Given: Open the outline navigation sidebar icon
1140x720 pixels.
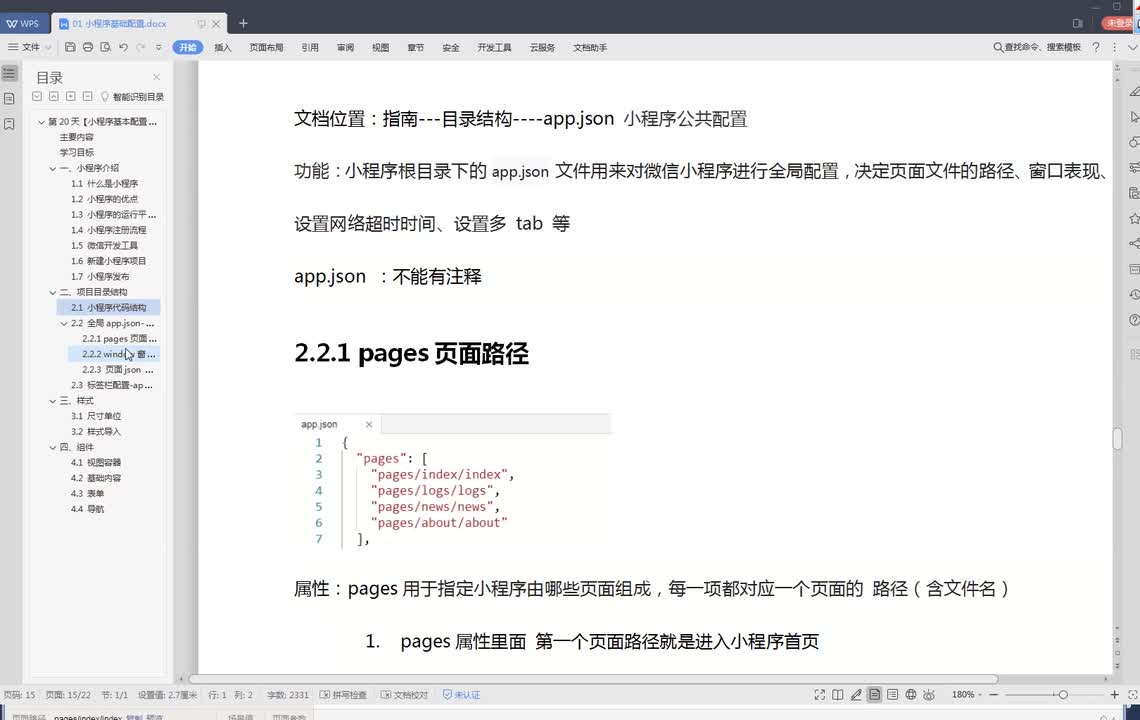Looking at the screenshot, I should point(9,73).
